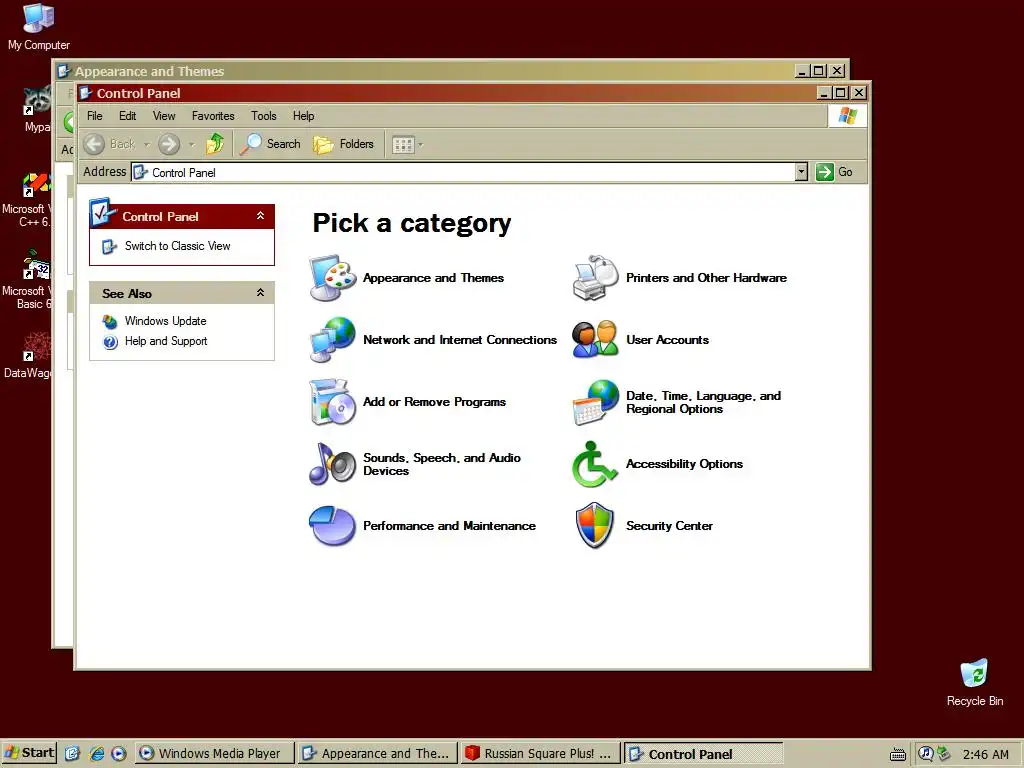The height and width of the screenshot is (768, 1024).
Task: Click the Forward arrow toolbar button
Action: pos(169,144)
